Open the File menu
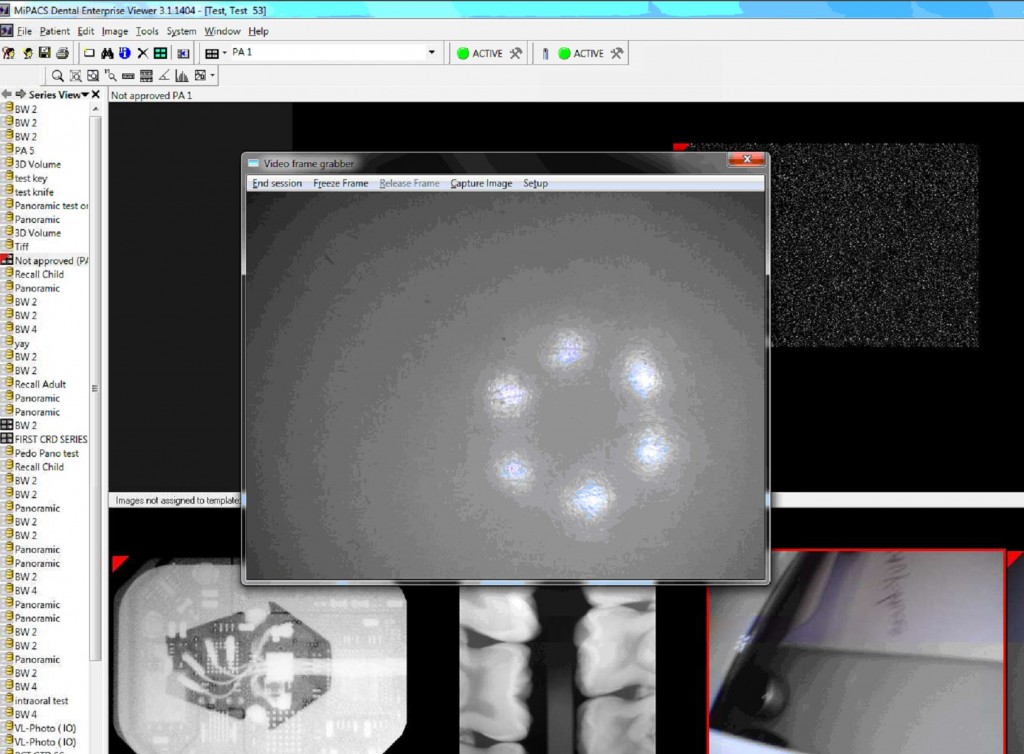Viewport: 1024px width, 754px height. click(24, 31)
